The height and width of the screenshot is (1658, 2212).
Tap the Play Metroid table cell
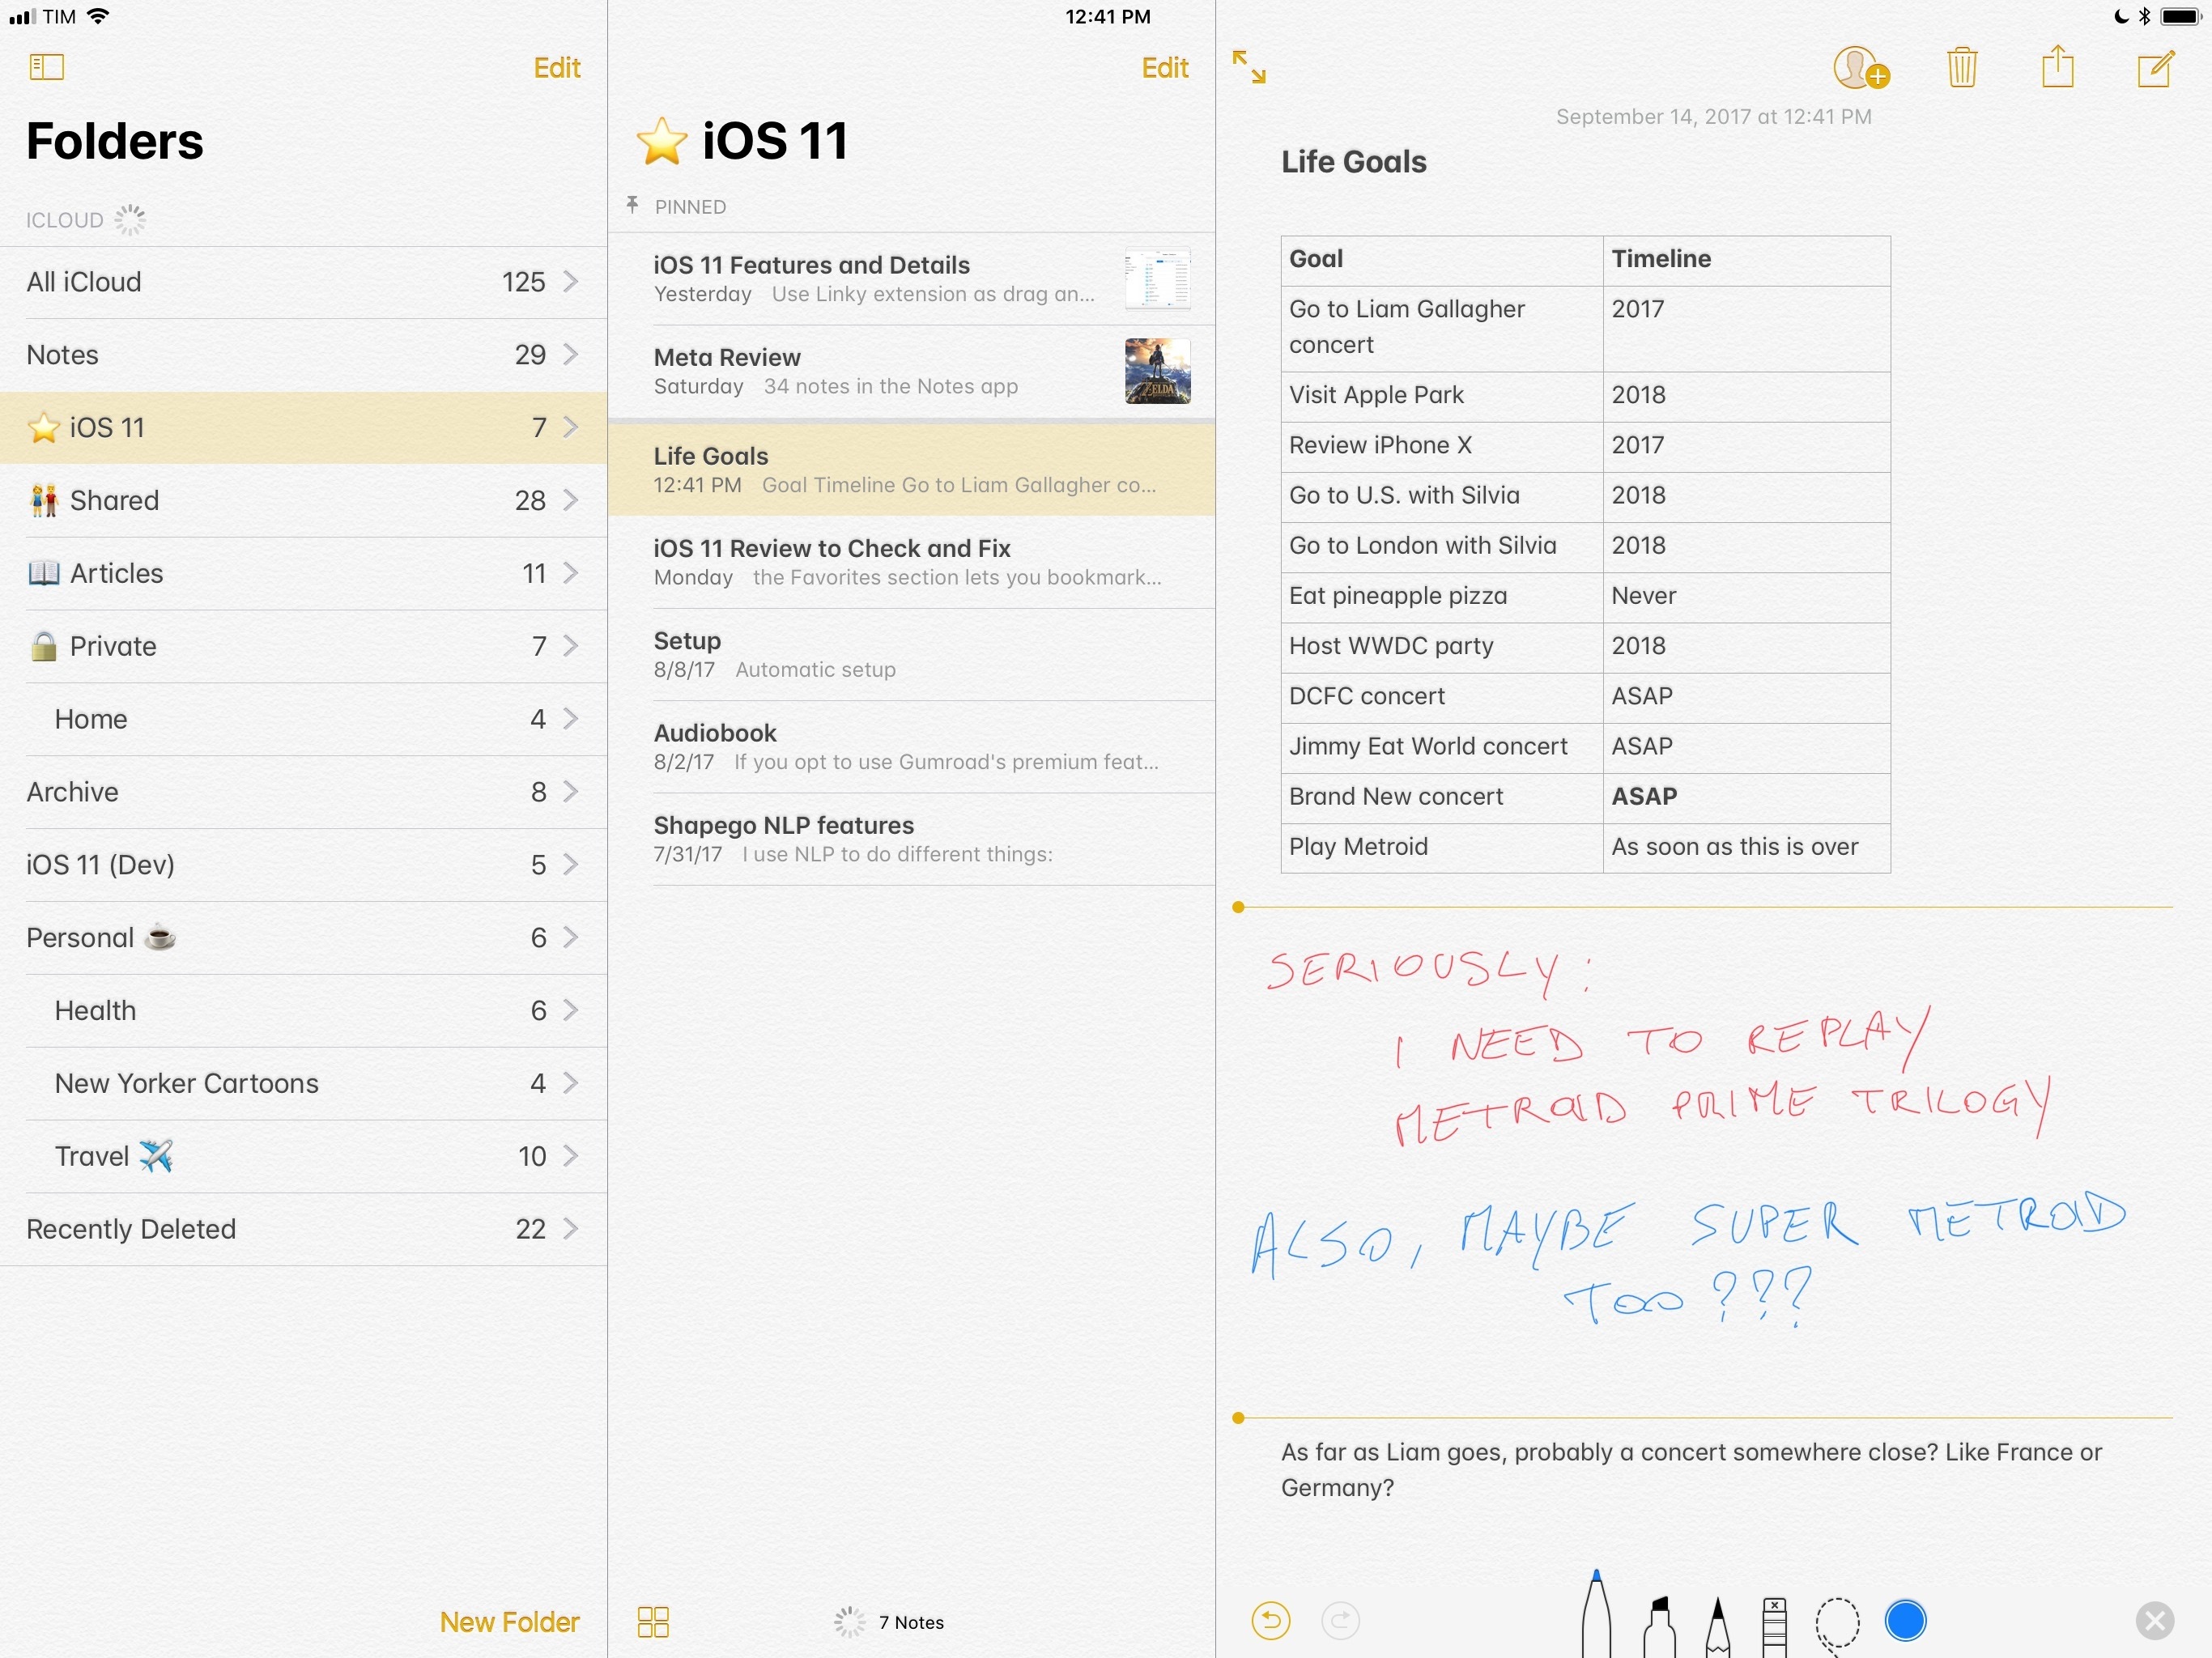(1442, 848)
